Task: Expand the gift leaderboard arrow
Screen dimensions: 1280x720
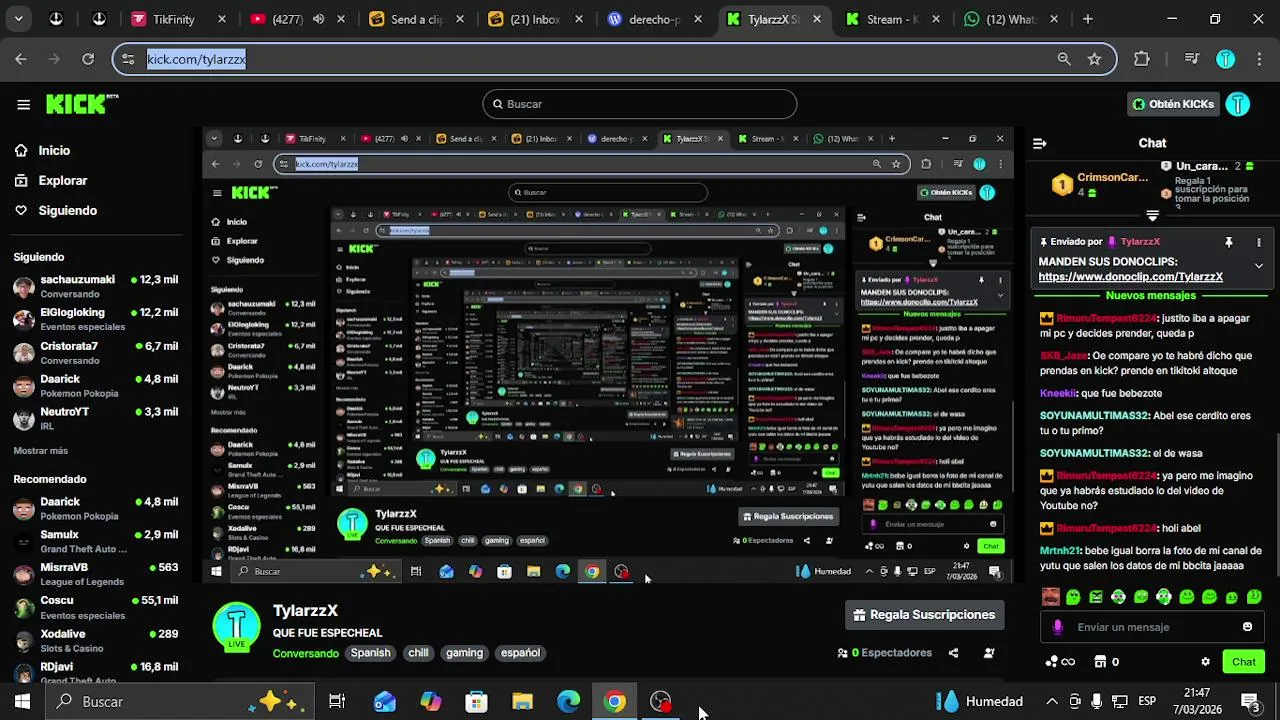Action: pyautogui.click(x=1152, y=216)
